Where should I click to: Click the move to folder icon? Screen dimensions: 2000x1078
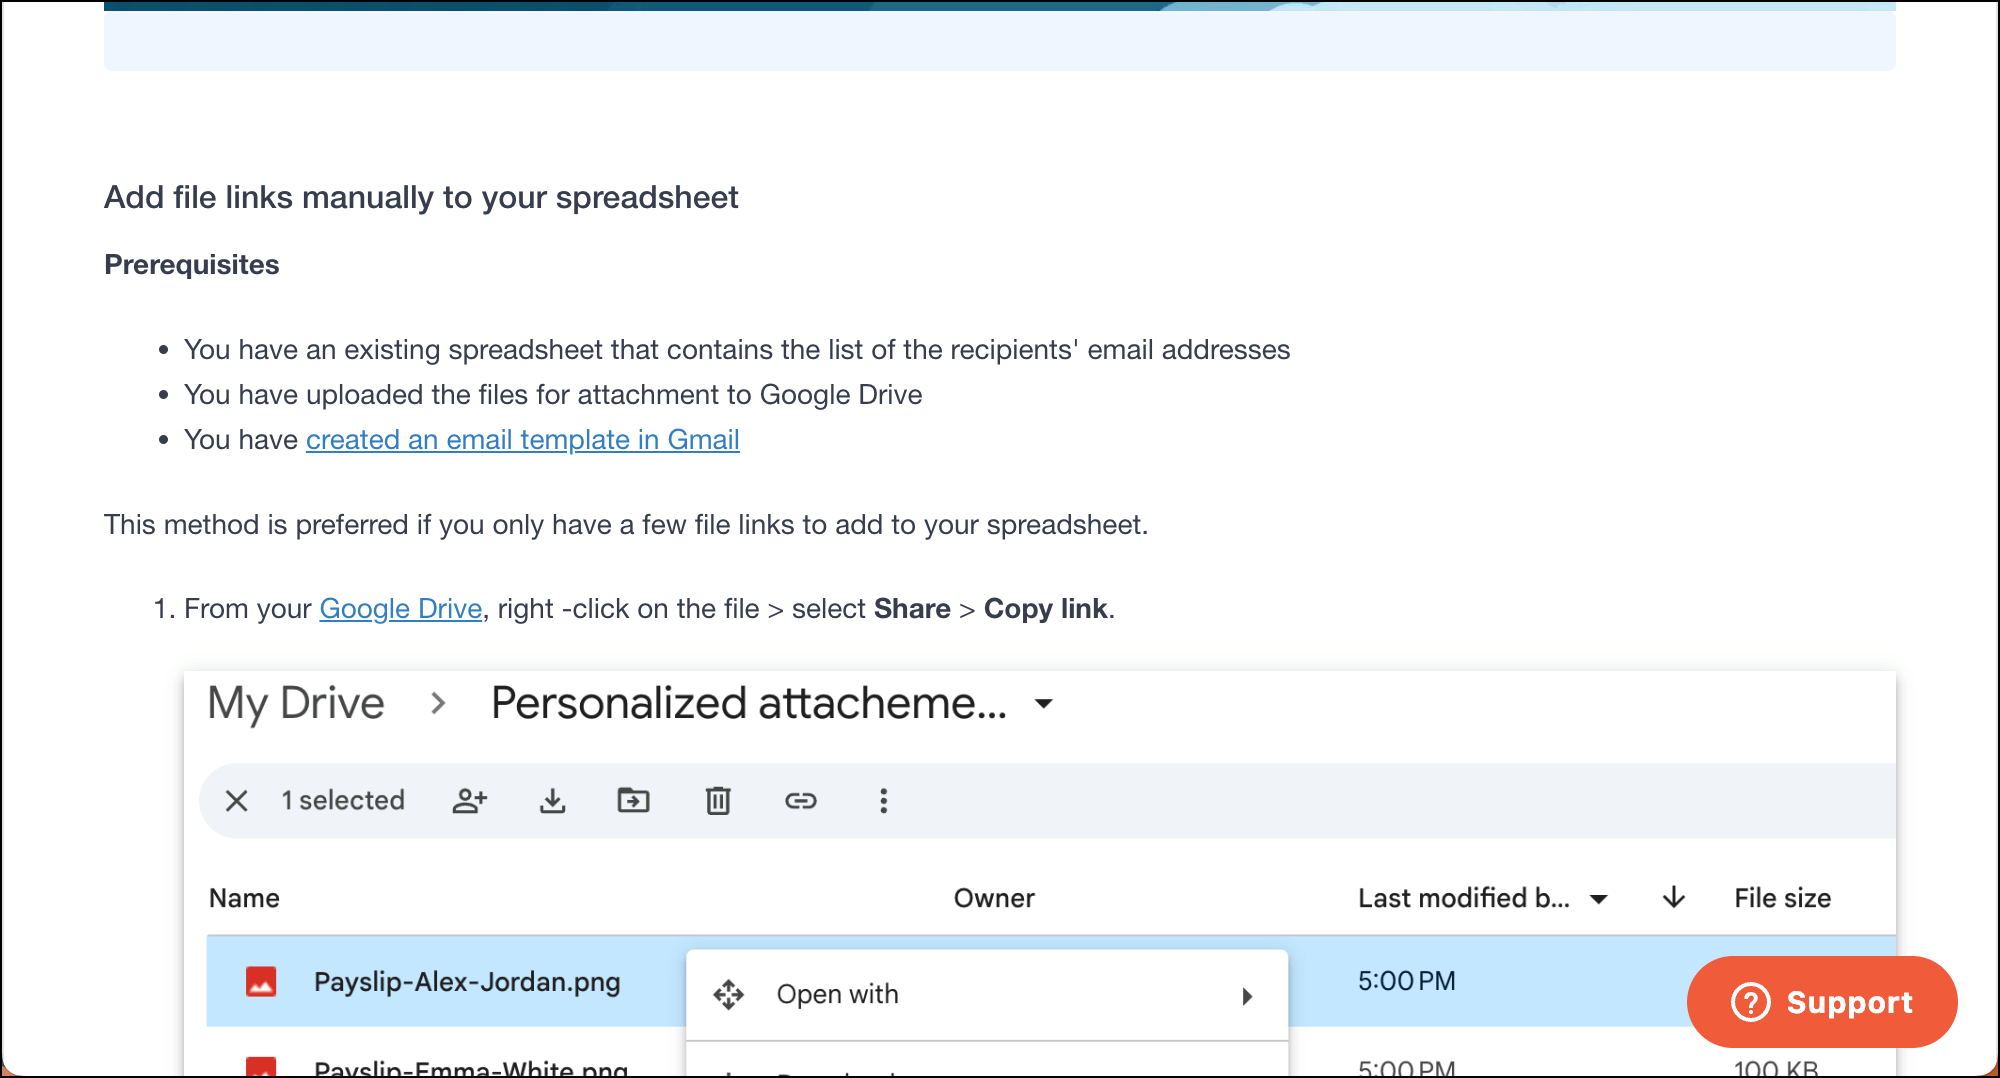pyautogui.click(x=633, y=801)
